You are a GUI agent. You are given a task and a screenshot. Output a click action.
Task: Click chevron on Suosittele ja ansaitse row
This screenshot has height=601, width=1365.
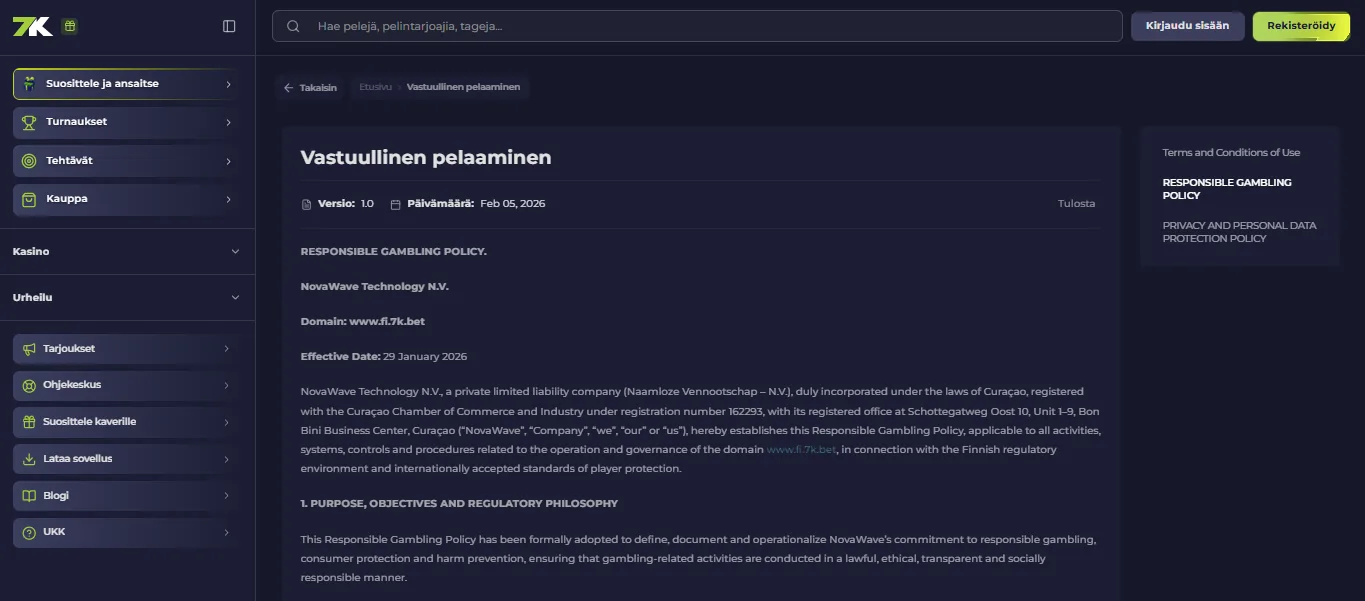click(228, 84)
